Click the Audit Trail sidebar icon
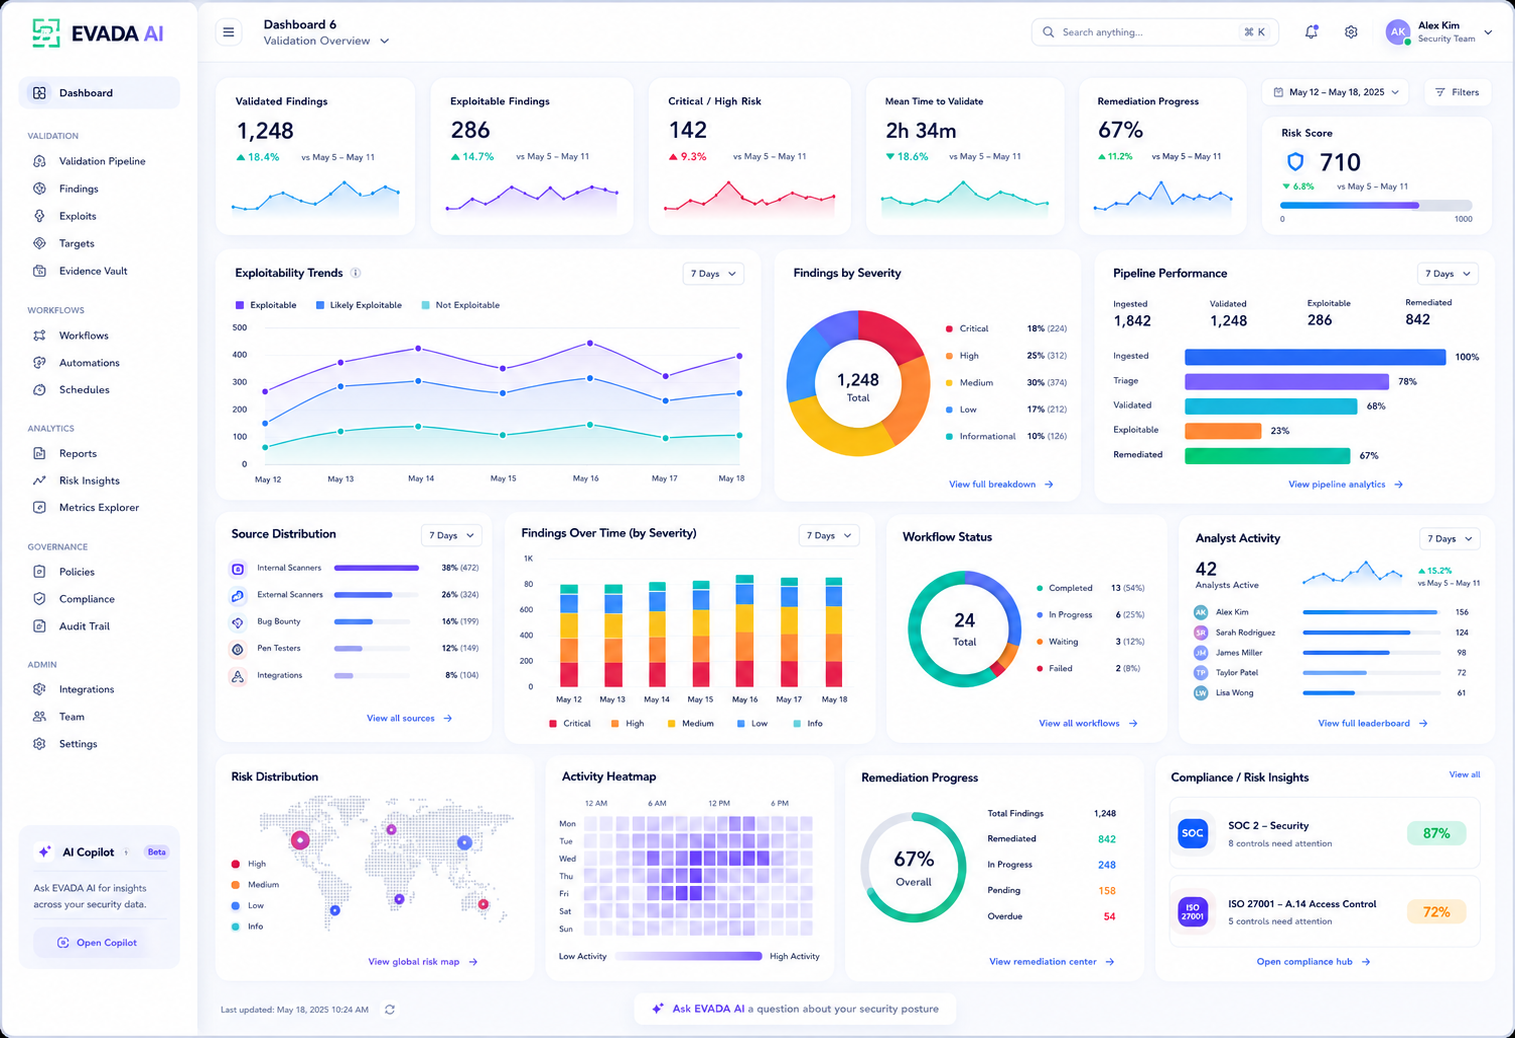 40,626
